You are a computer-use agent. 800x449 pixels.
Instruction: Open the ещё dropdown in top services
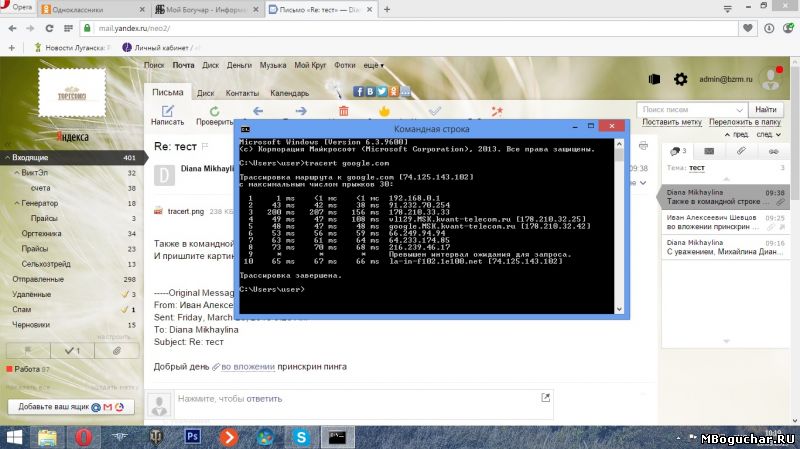(373, 65)
